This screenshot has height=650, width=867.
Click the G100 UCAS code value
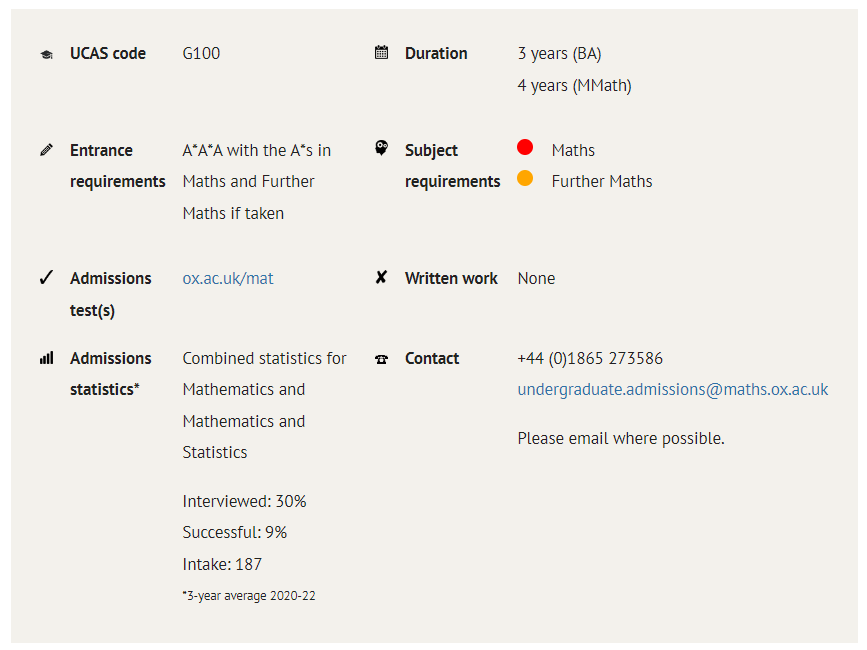(201, 53)
